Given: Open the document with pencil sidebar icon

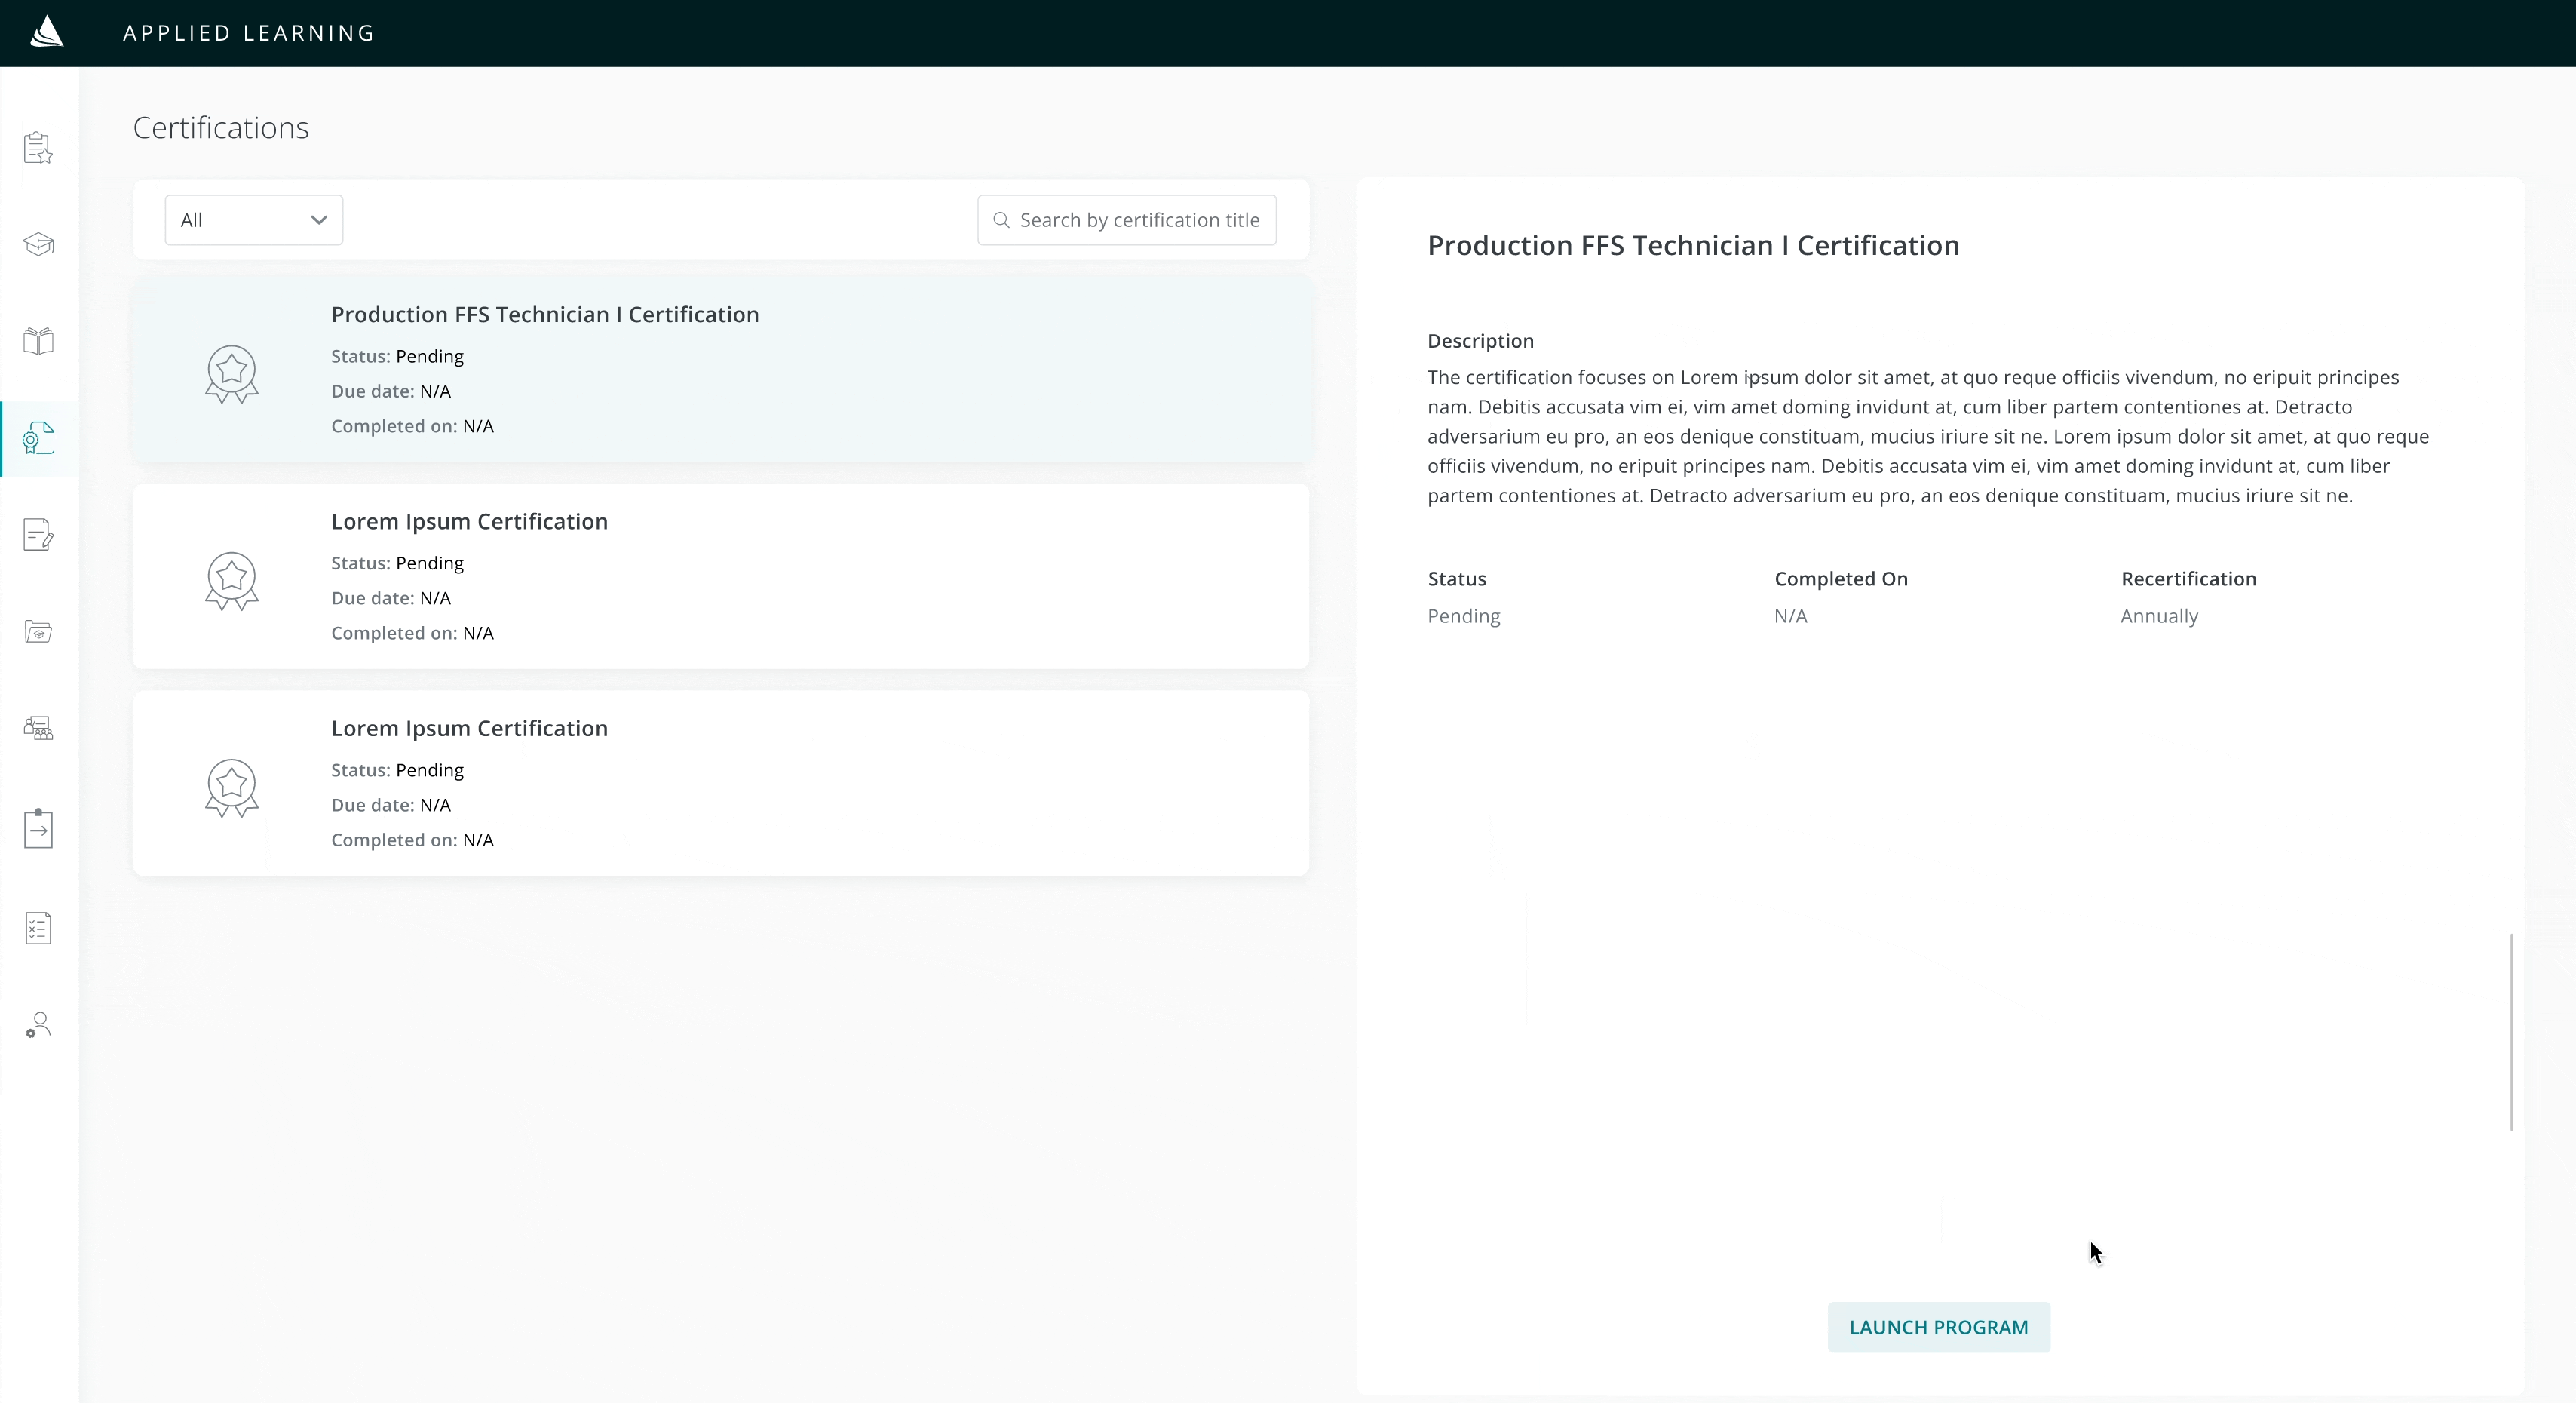Looking at the screenshot, I should 38,535.
